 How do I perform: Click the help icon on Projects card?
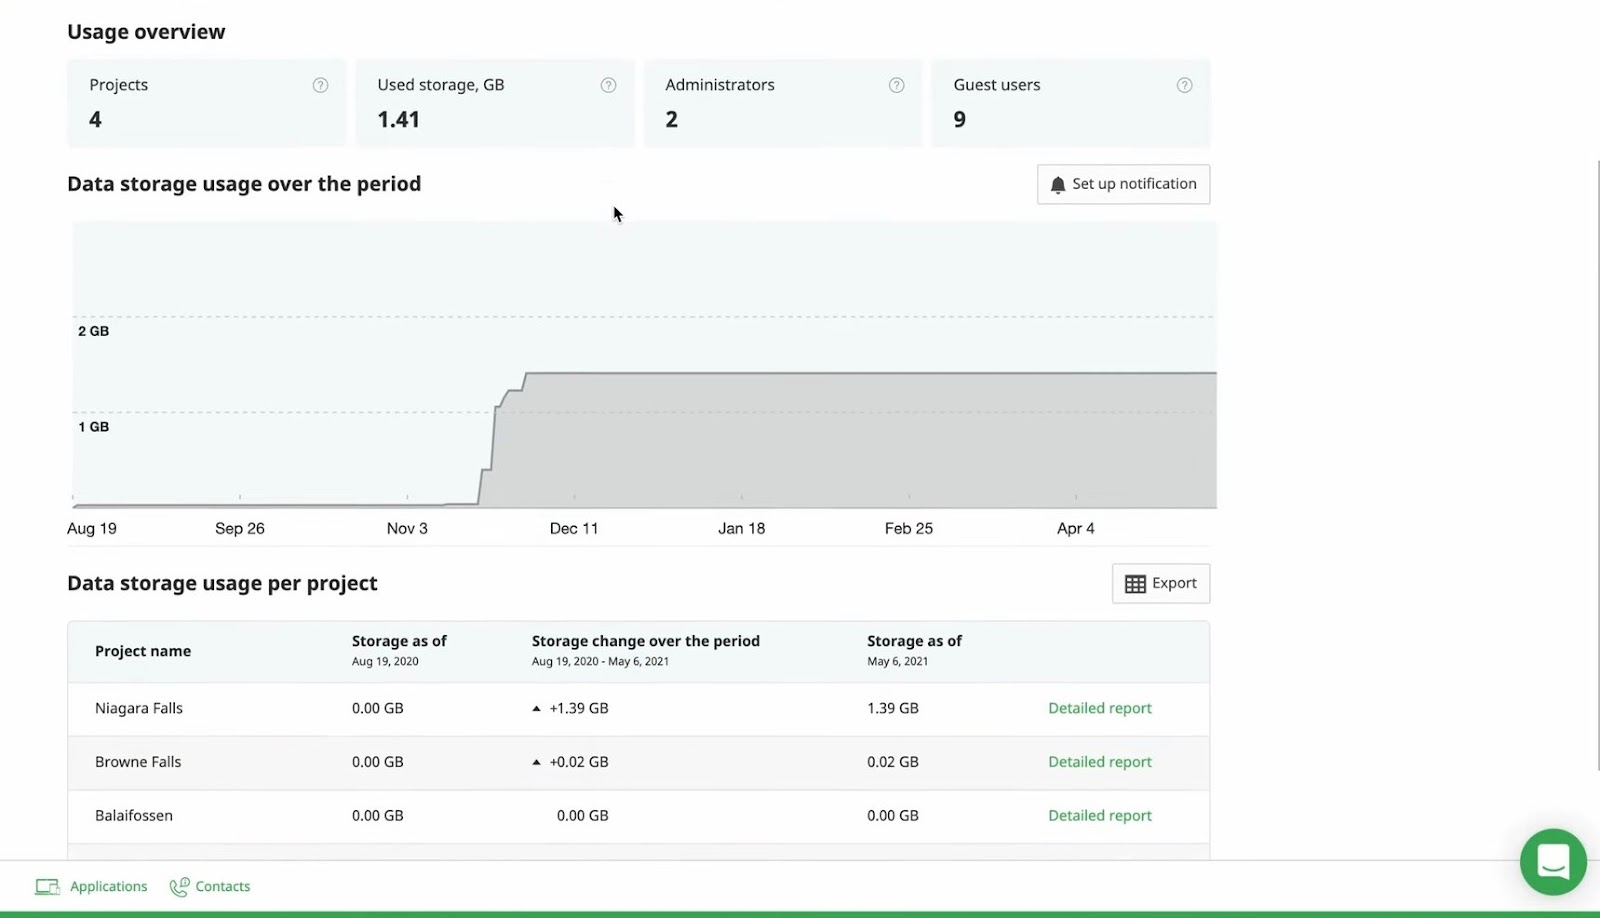pos(320,86)
